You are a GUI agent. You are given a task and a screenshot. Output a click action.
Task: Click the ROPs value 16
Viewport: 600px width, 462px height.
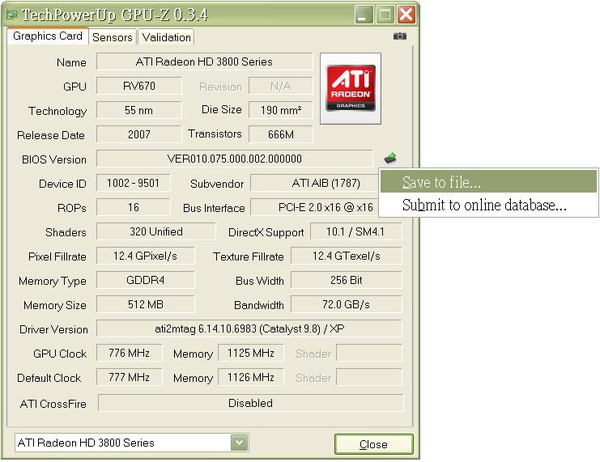pyautogui.click(x=133, y=207)
